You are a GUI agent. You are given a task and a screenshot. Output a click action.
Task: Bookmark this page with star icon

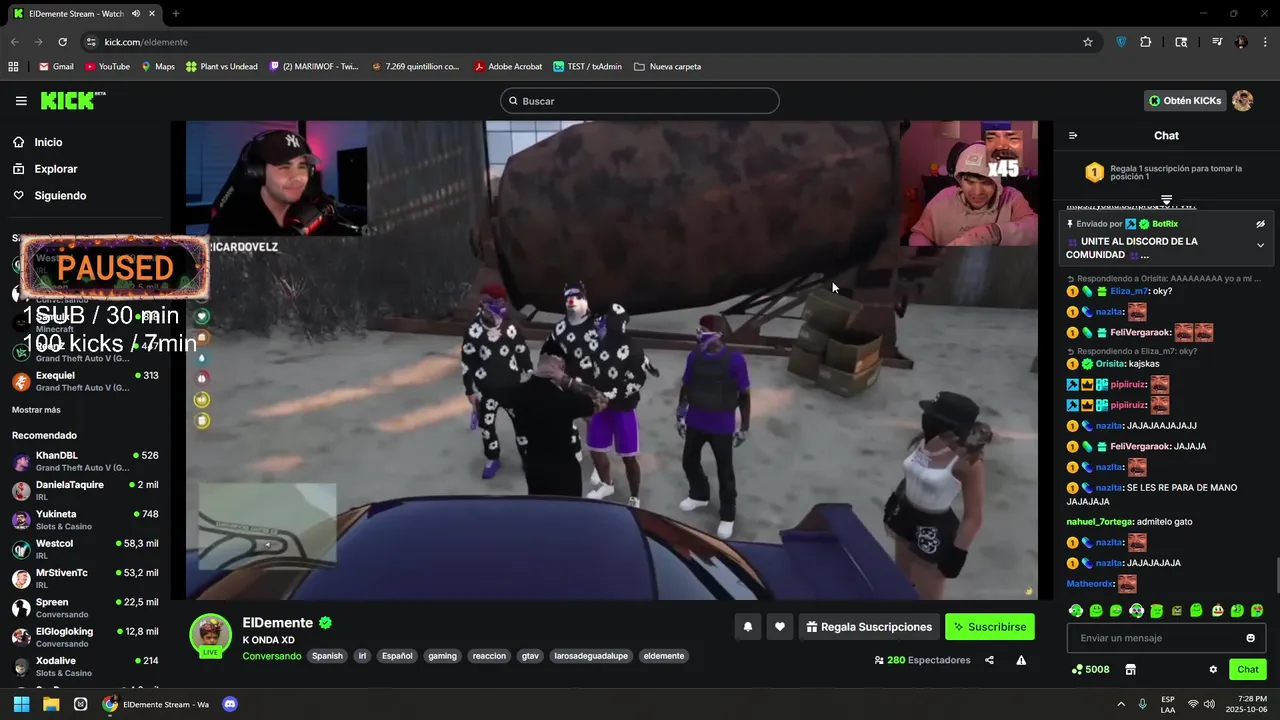click(x=1088, y=42)
